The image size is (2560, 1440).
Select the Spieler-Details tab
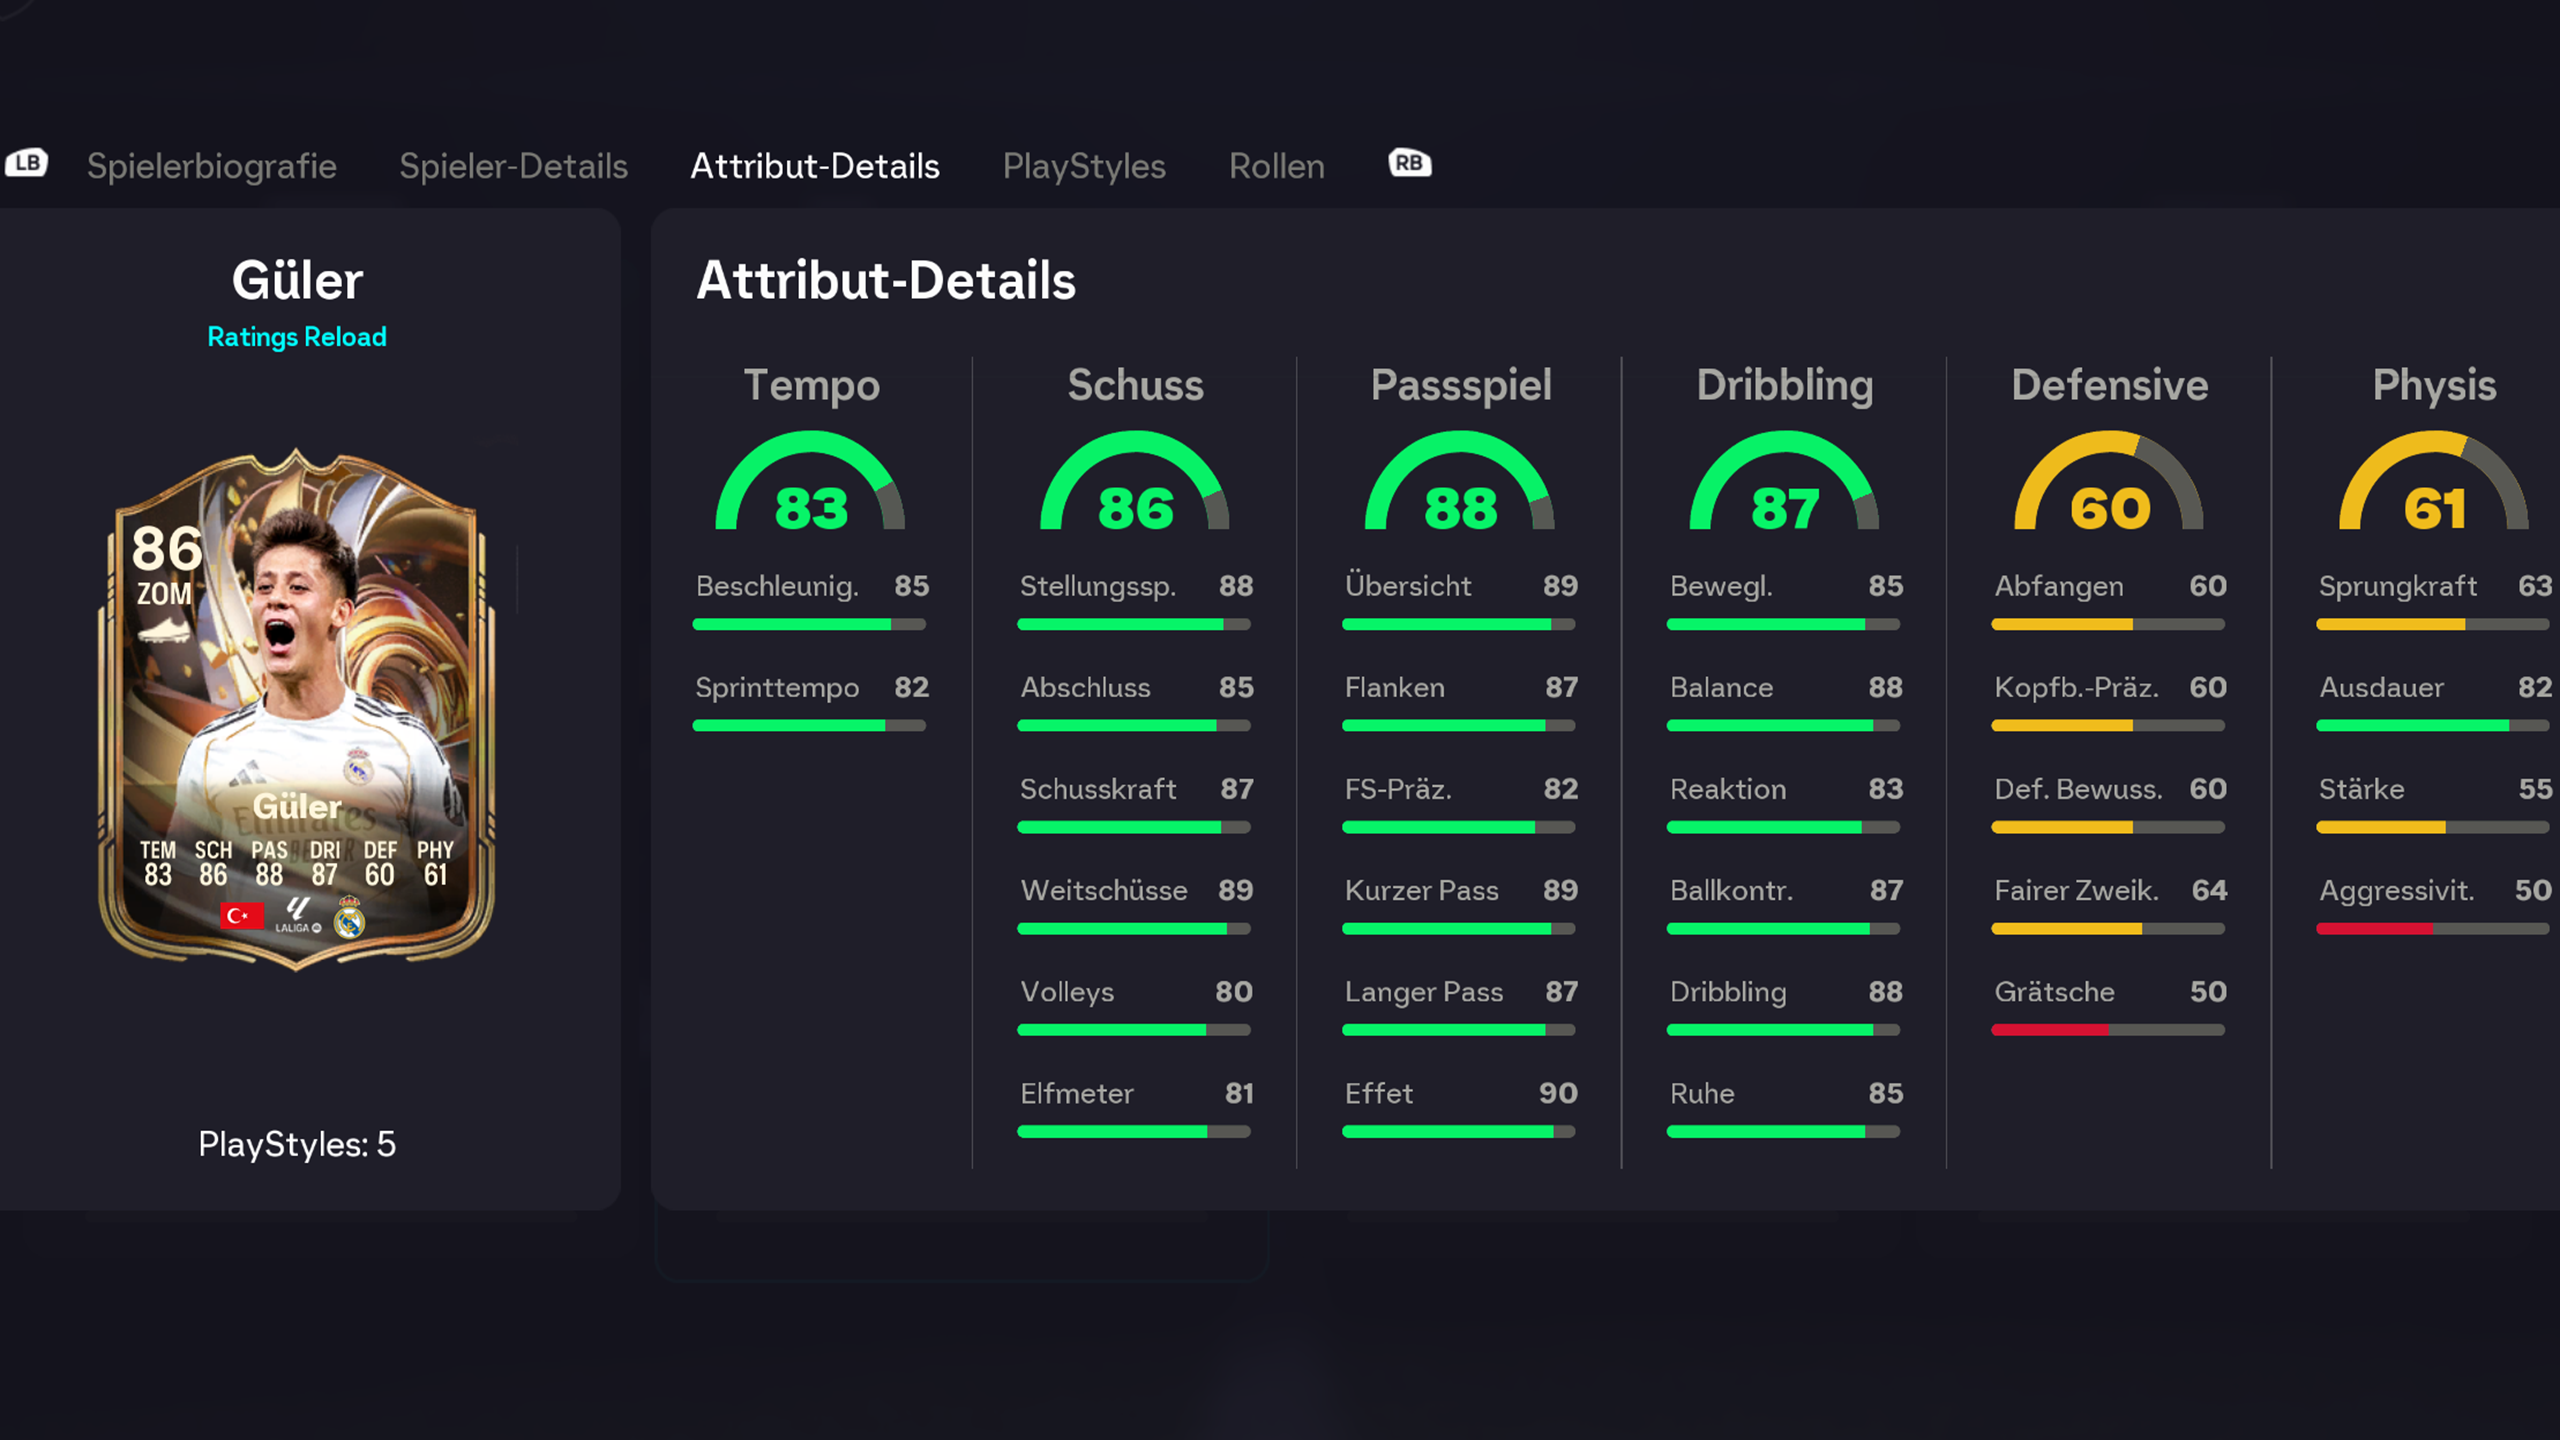click(513, 166)
